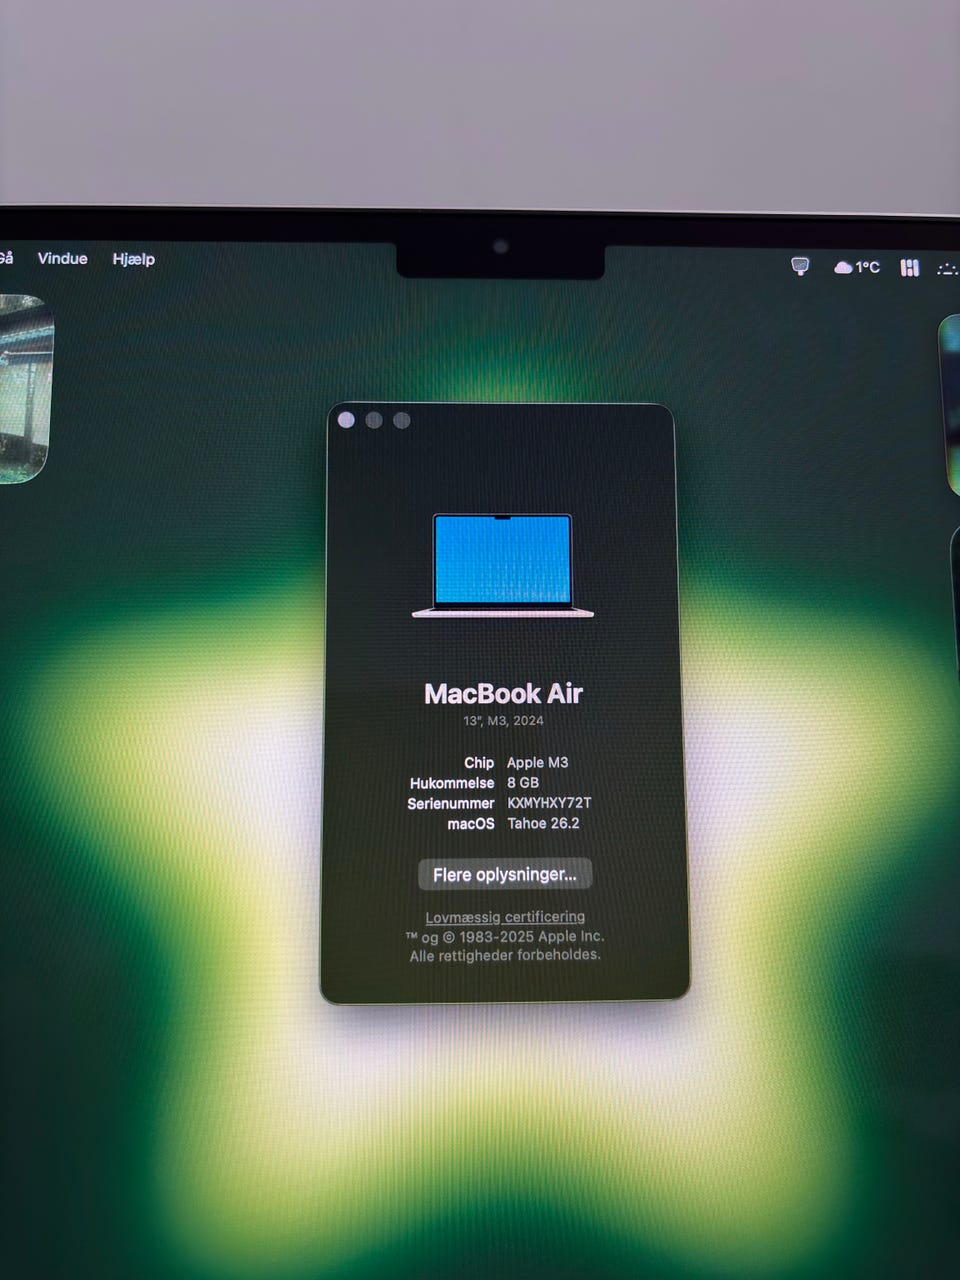Click the display-shaped menu bar icon
The height and width of the screenshot is (1280, 960).
coord(800,266)
